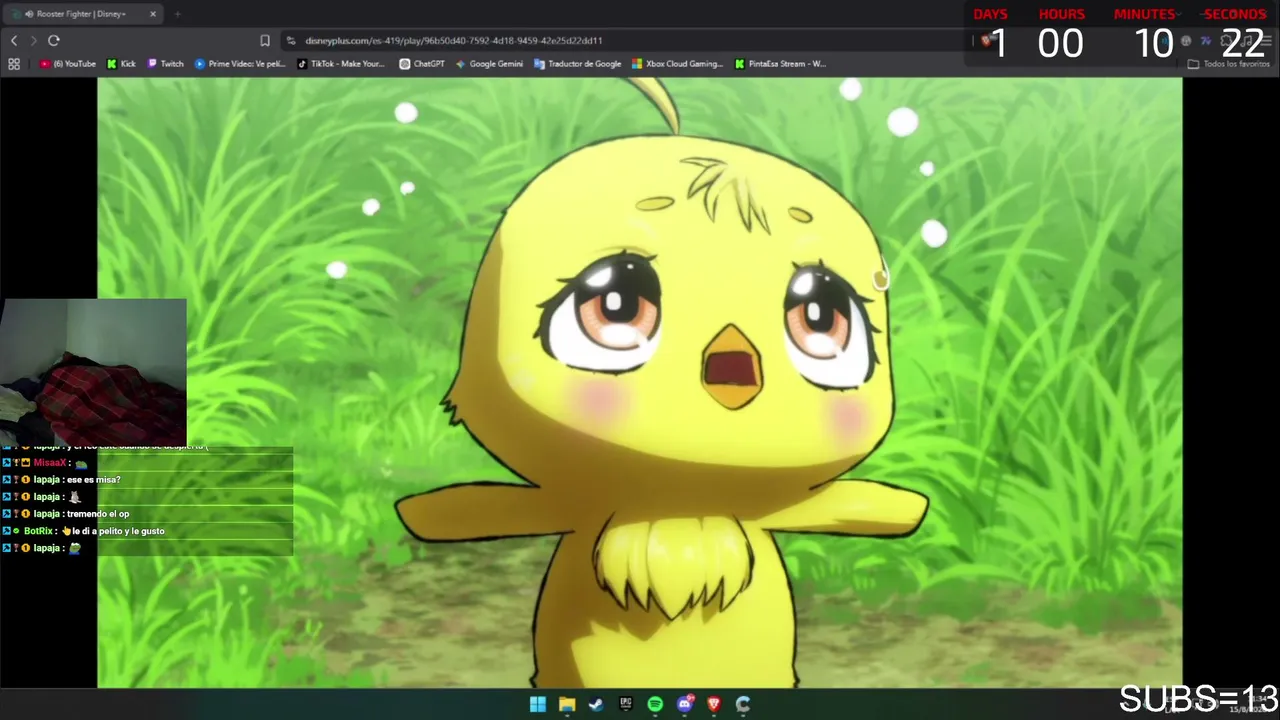This screenshot has width=1280, height=720.
Task: Click the Disney+ video player area
Action: click(x=640, y=383)
